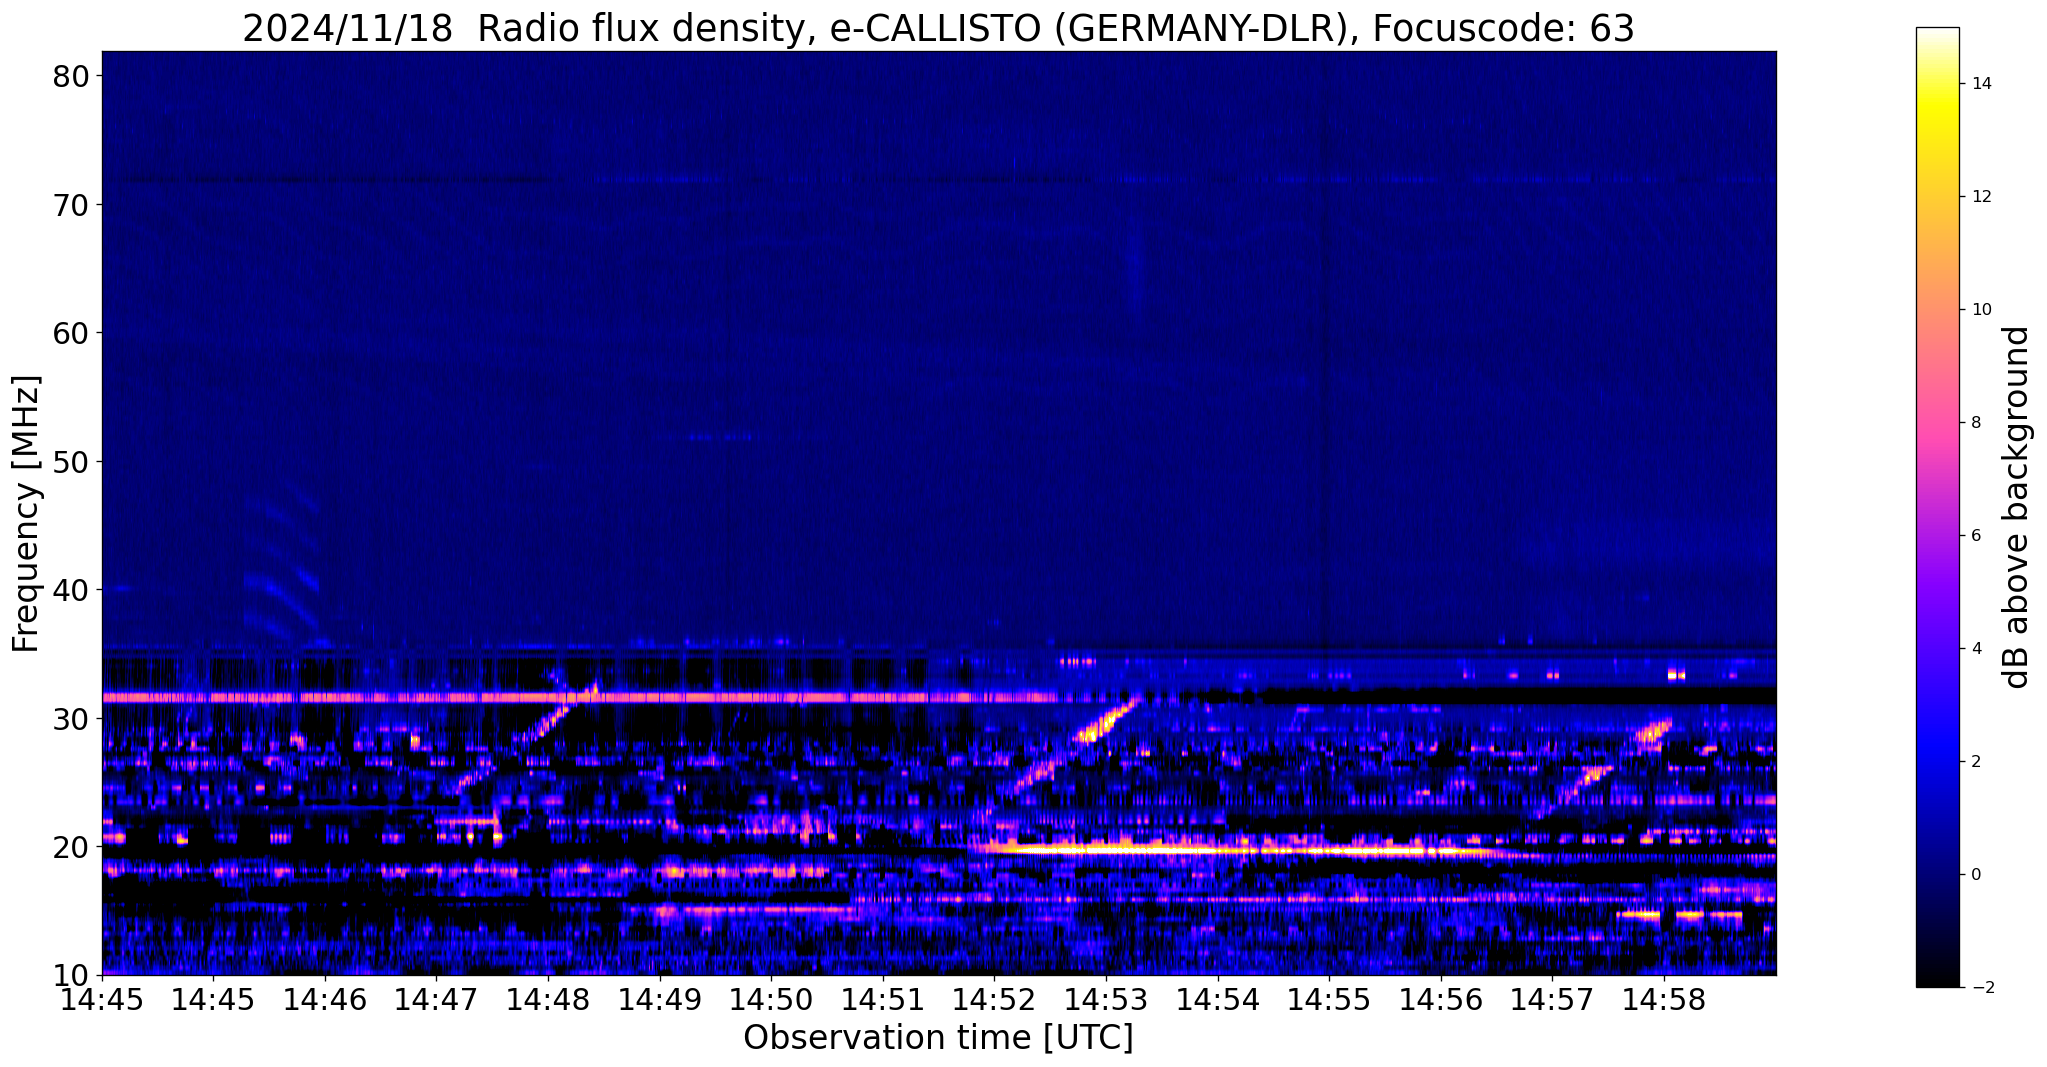Image resolution: width=2047 pixels, height=1067 pixels.
Task: Click the colorbar tick value 4
Action: (1976, 648)
